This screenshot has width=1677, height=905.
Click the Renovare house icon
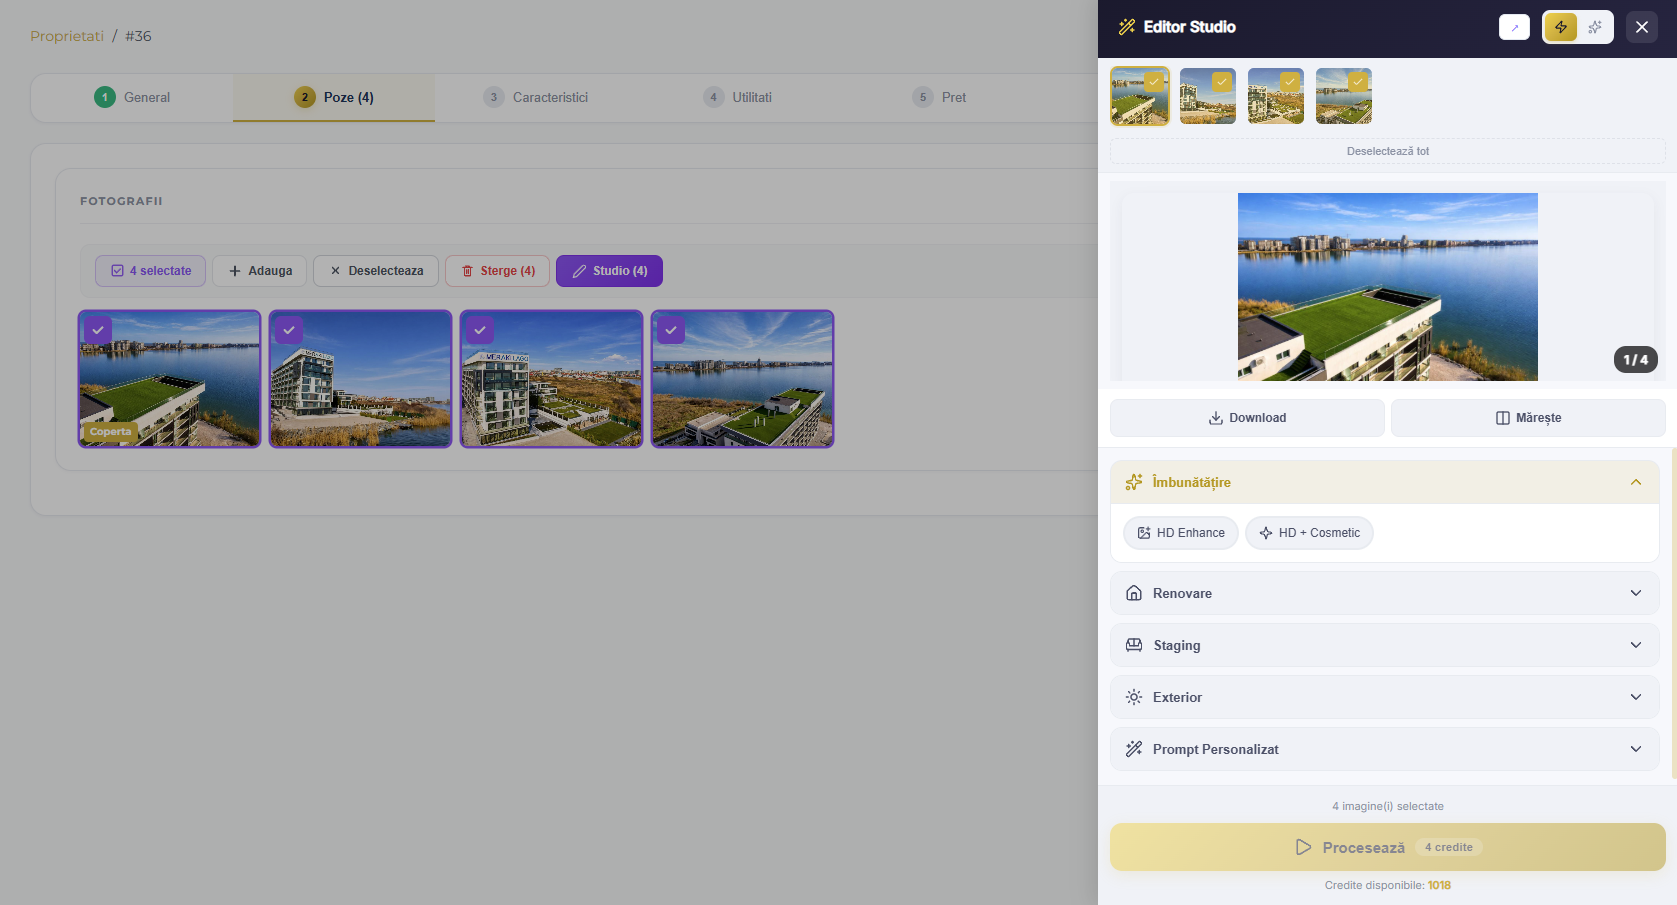tap(1134, 593)
